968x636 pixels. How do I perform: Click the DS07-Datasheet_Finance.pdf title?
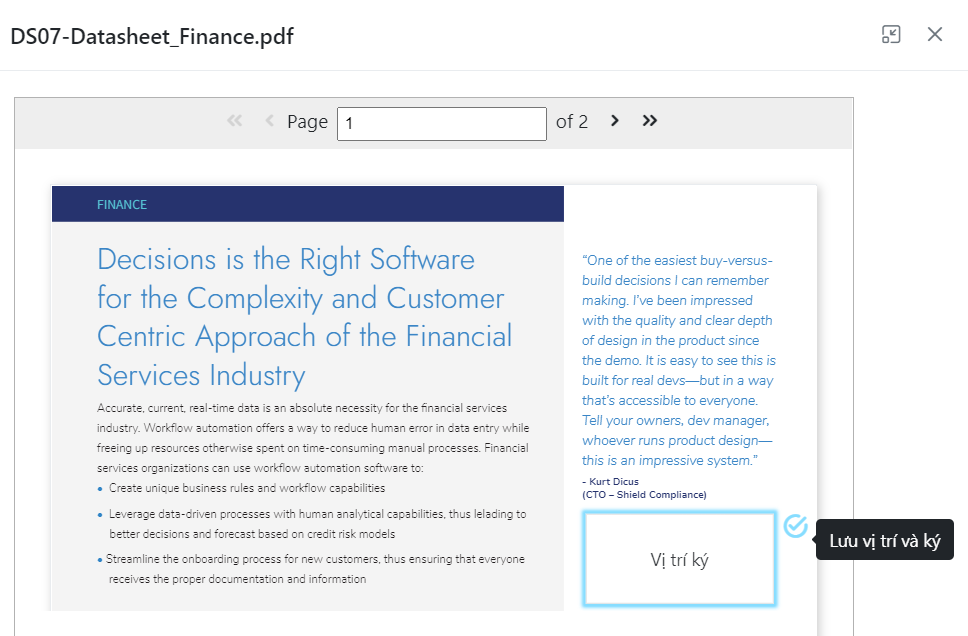point(152,36)
